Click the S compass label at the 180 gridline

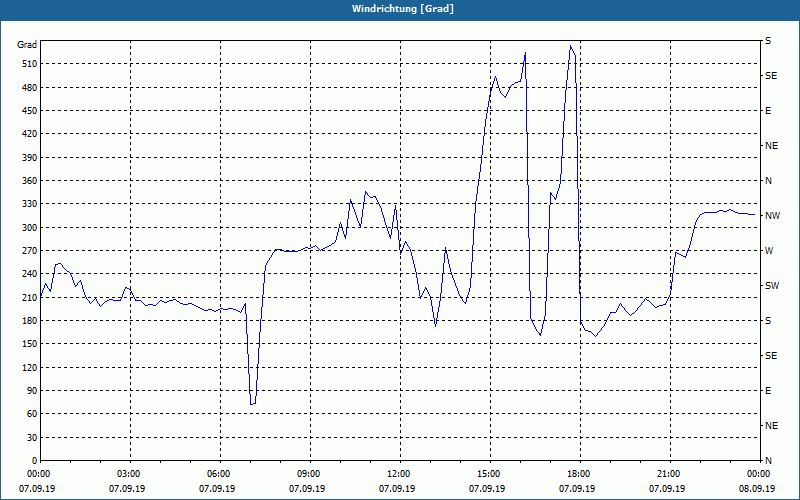[x=768, y=321]
